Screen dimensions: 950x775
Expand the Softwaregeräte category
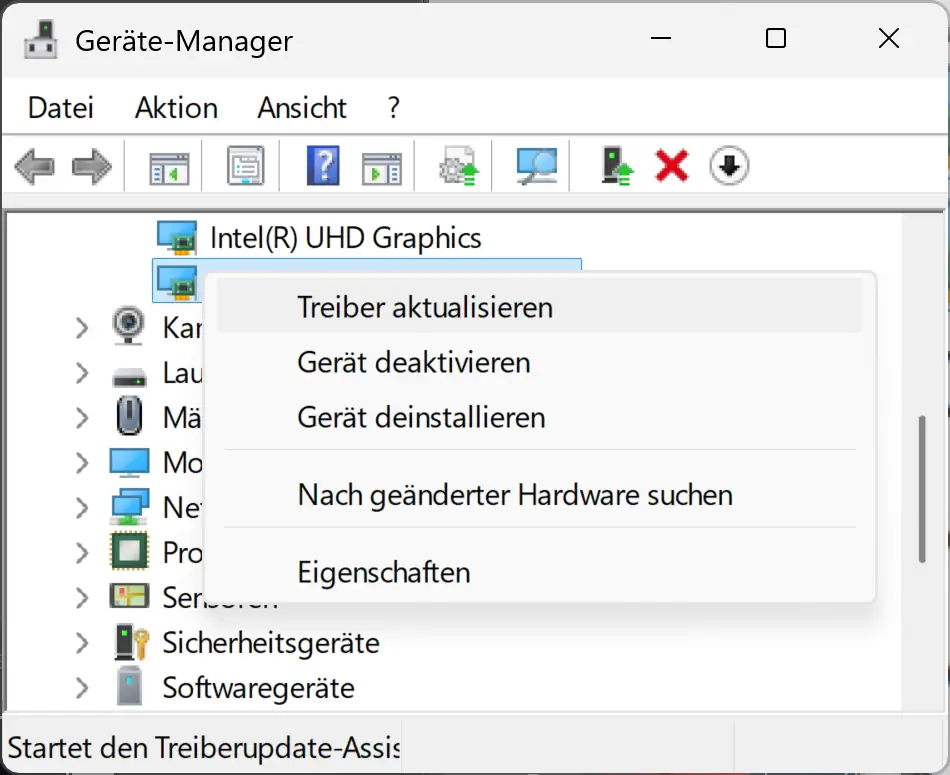coord(81,688)
